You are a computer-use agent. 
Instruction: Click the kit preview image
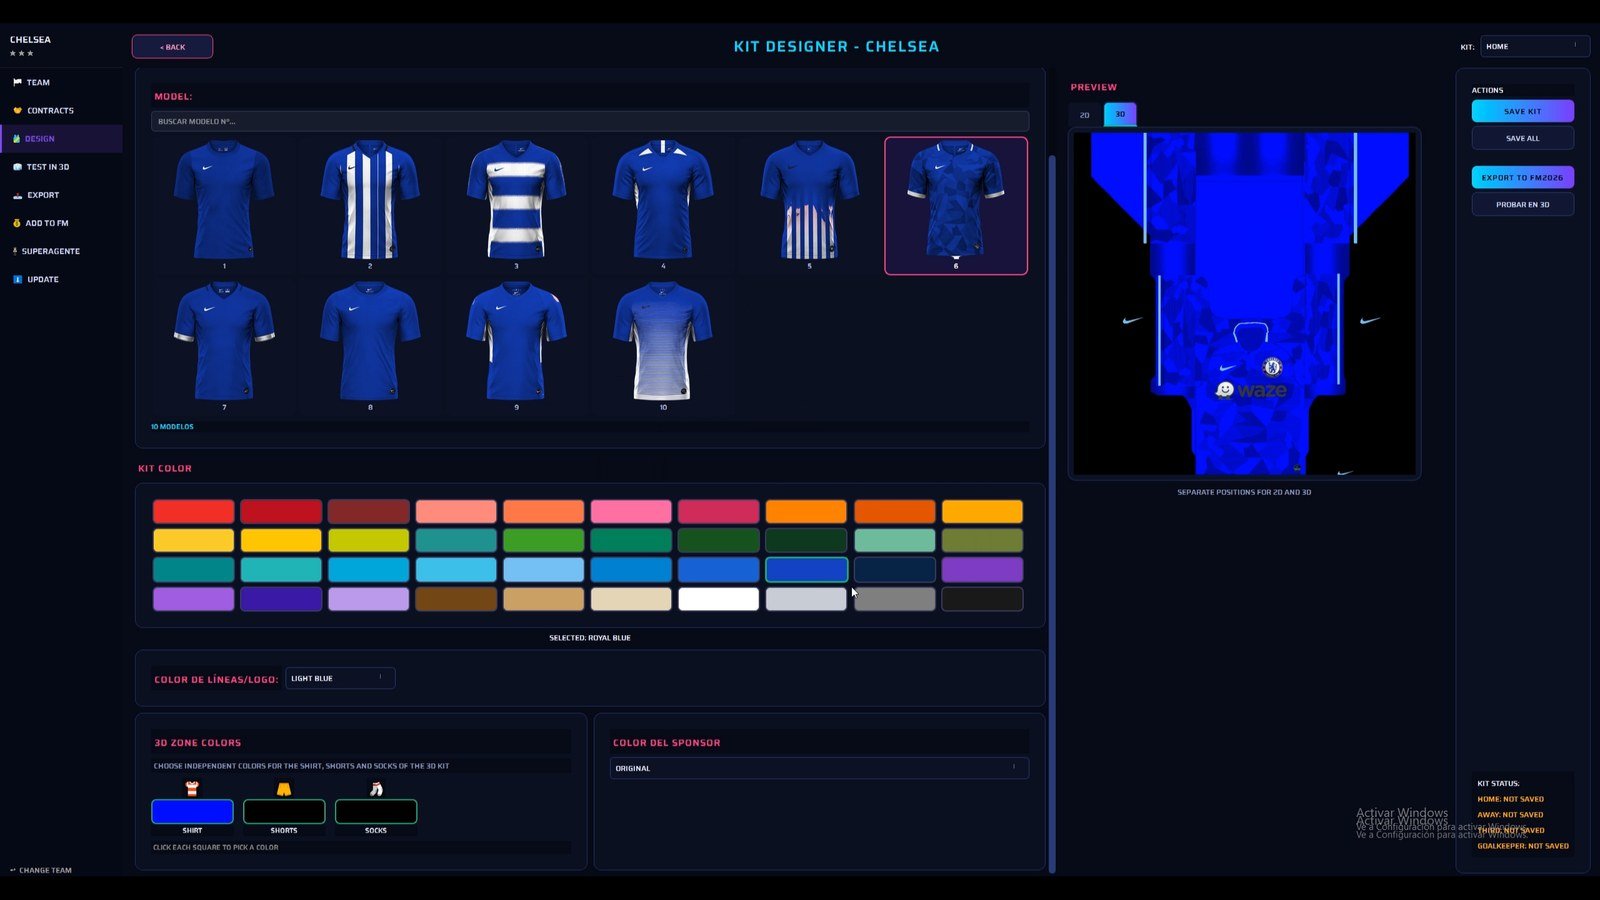[1244, 303]
